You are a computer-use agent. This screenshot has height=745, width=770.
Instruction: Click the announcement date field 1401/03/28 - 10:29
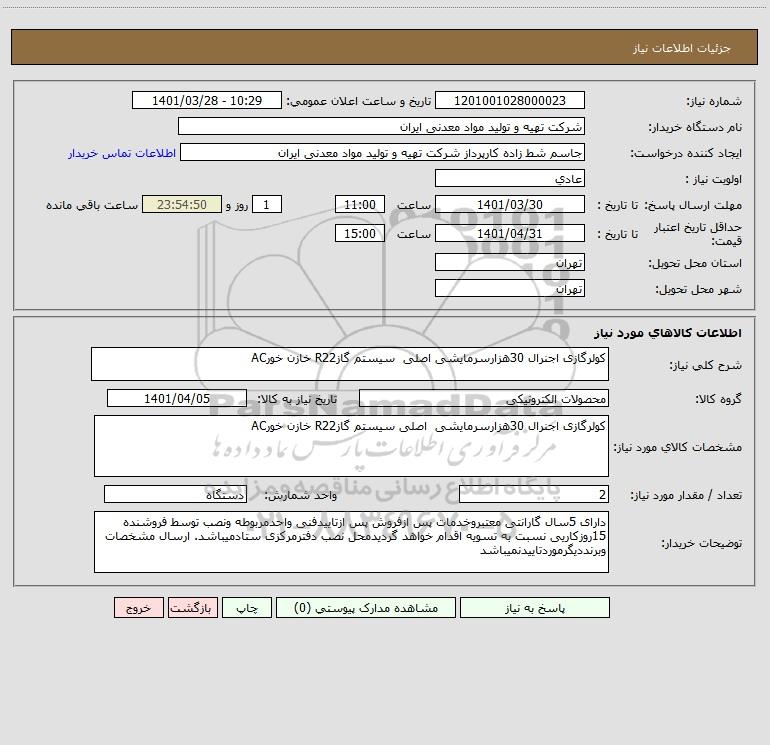pos(207,101)
